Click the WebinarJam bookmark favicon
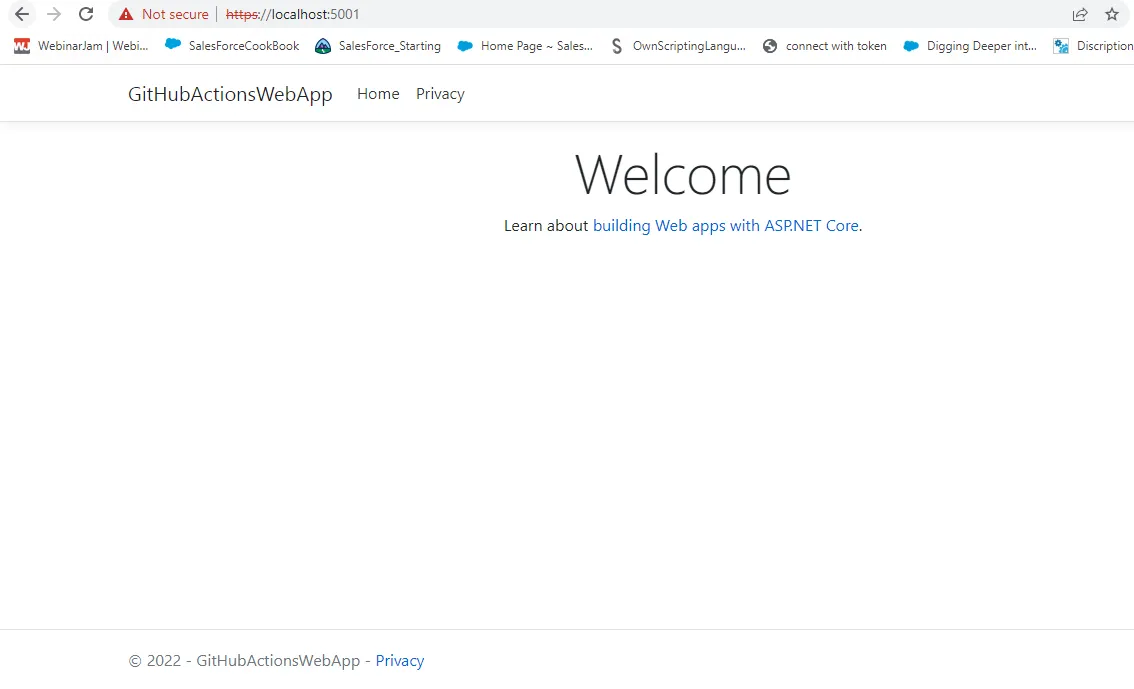 point(20,45)
